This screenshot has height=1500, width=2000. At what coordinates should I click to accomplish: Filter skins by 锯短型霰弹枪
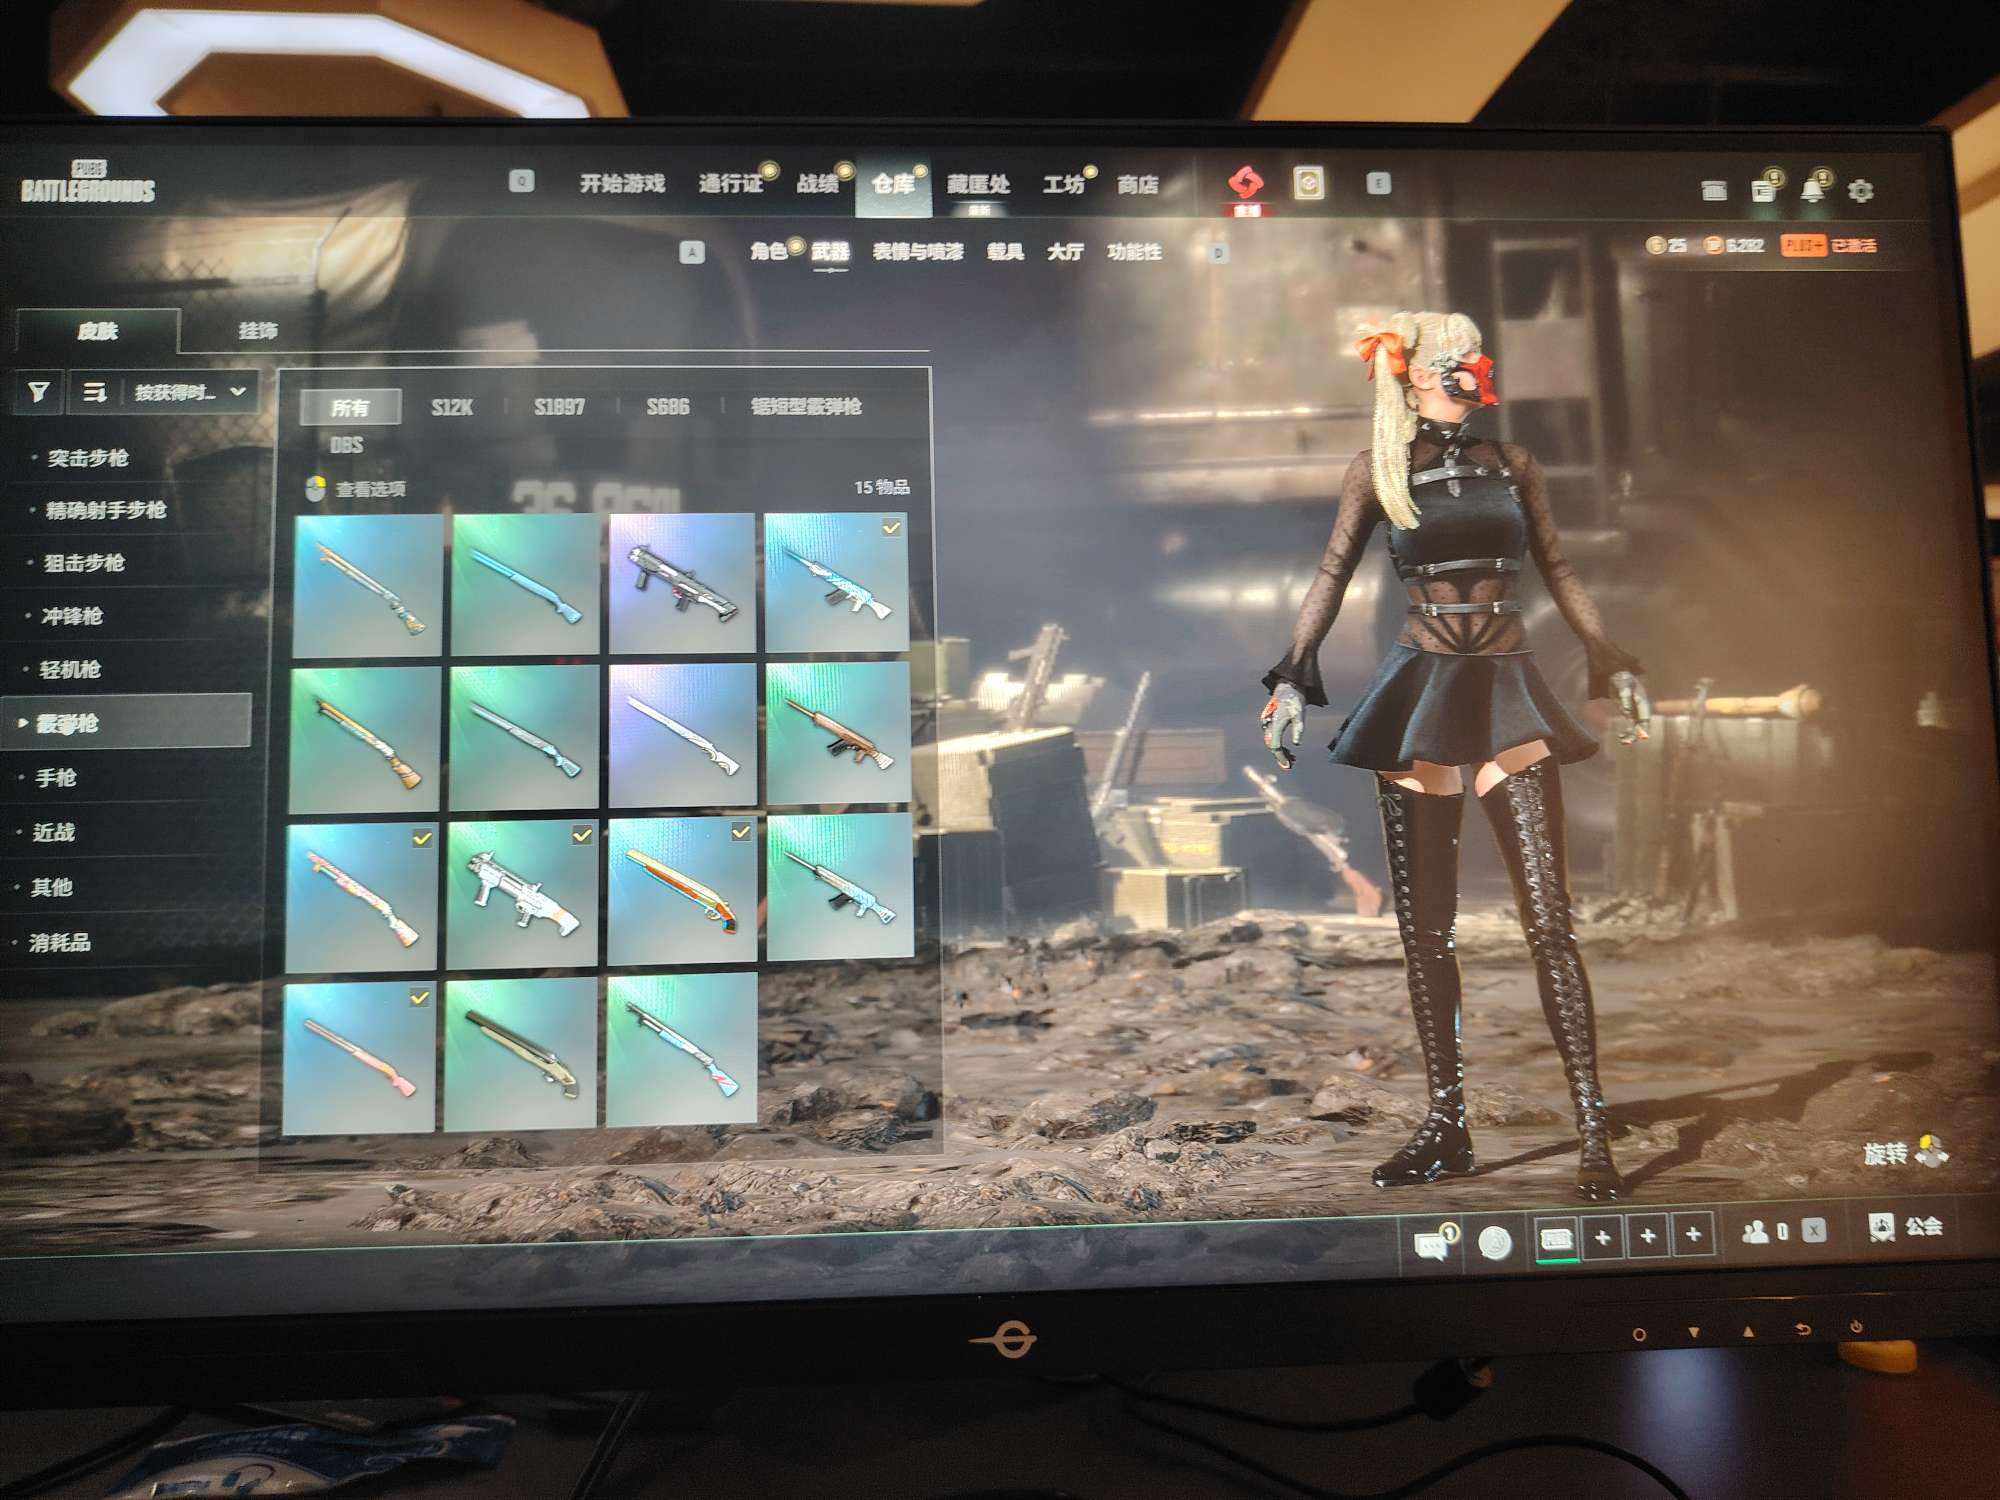[806, 406]
